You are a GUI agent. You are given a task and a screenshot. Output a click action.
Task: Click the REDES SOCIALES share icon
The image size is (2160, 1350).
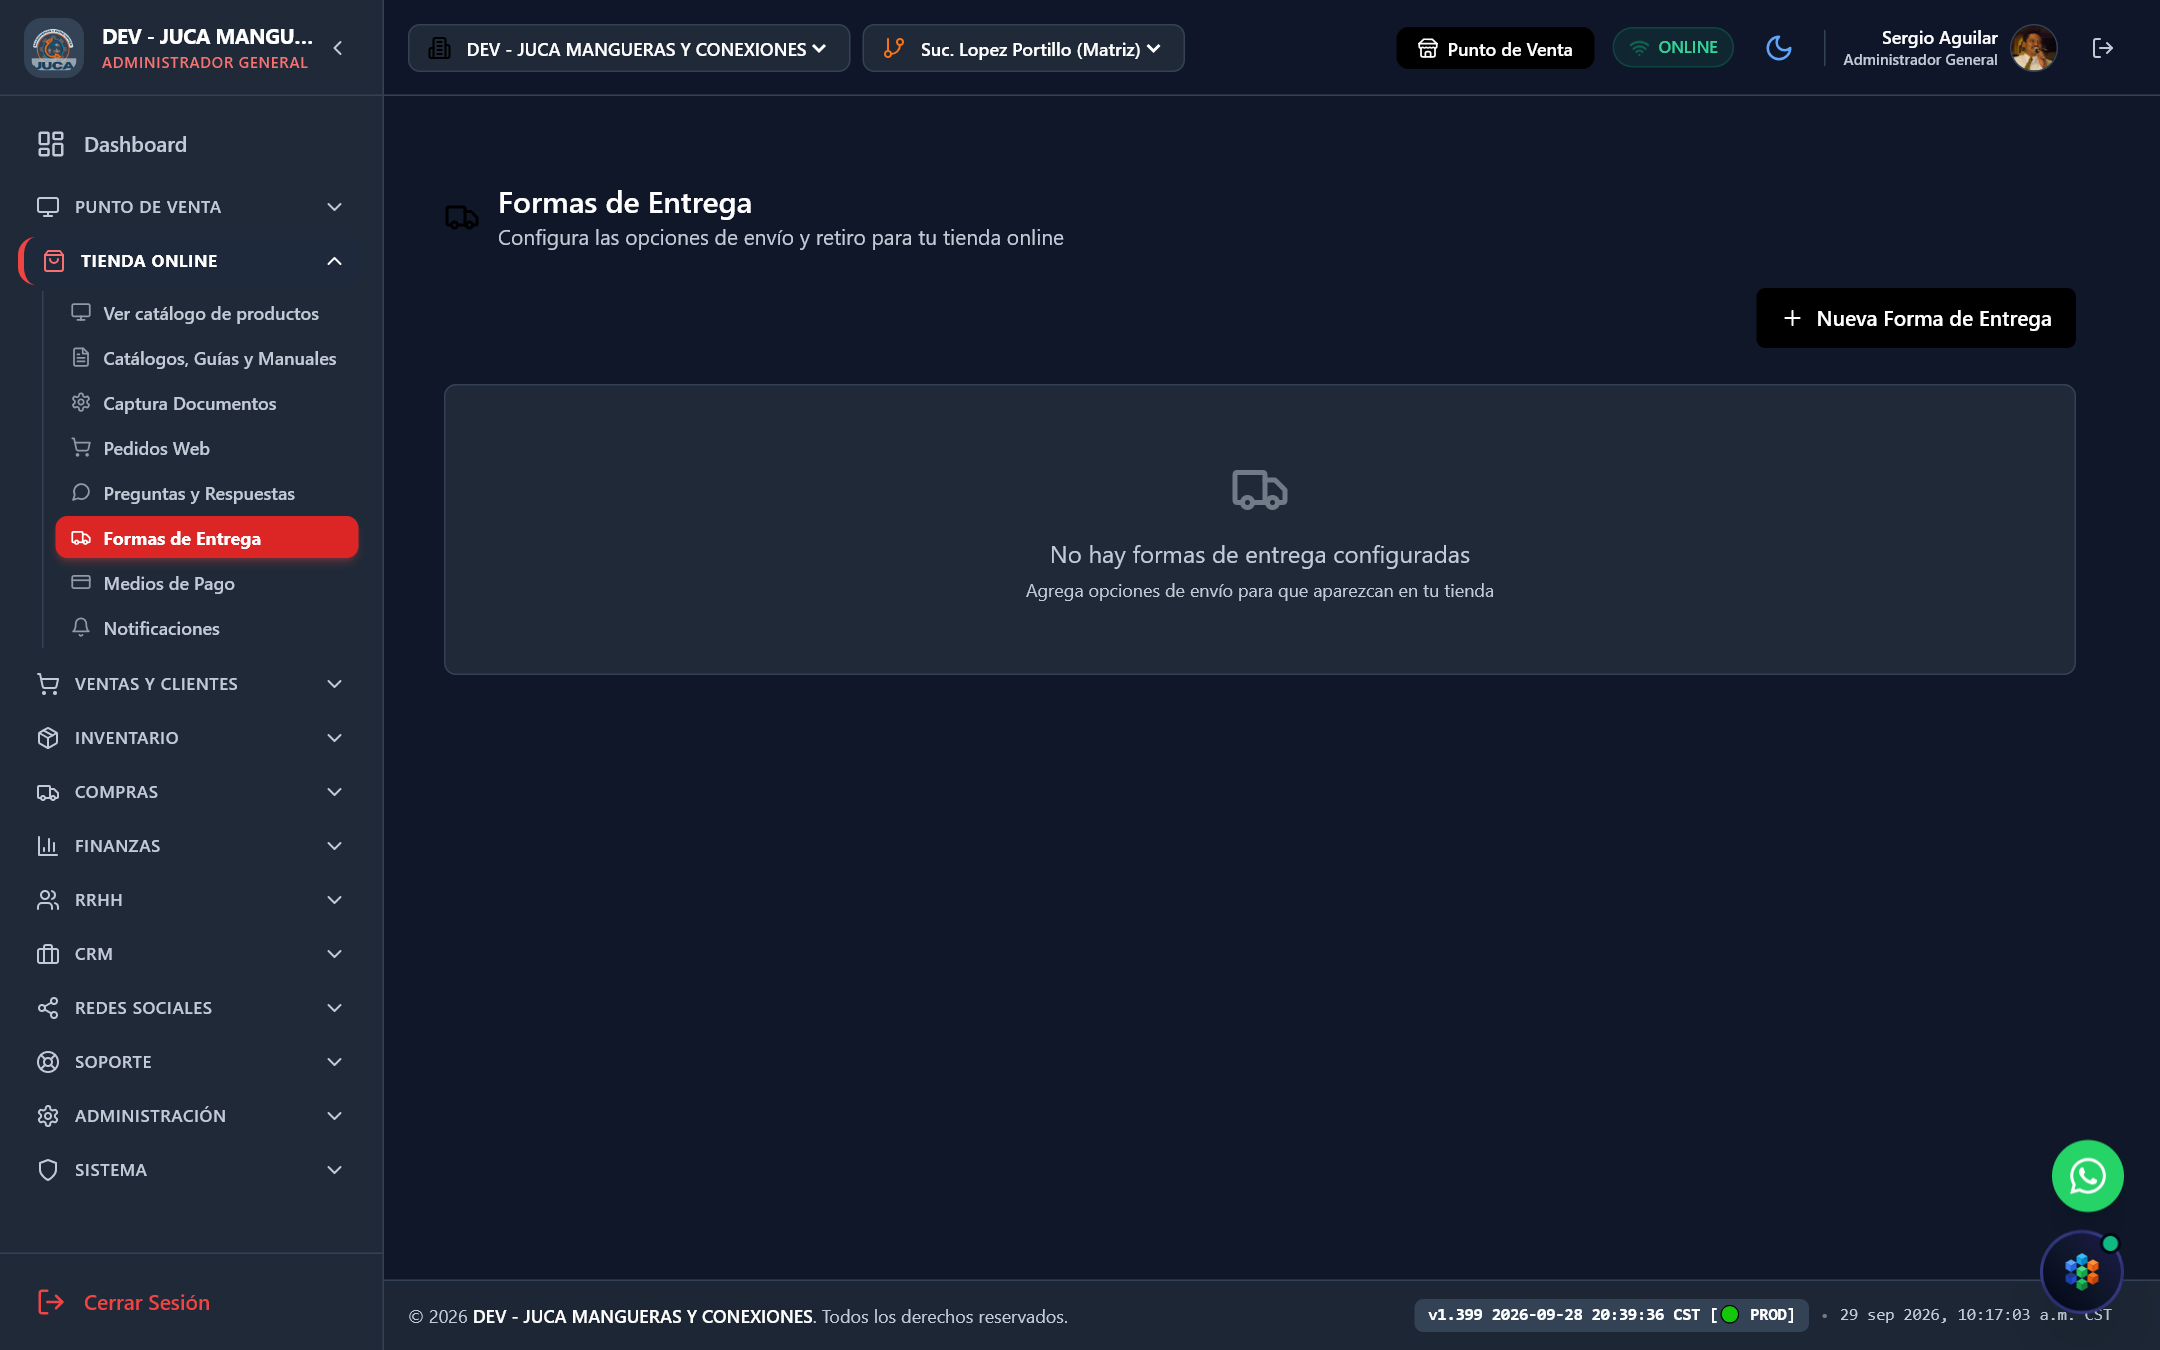pyautogui.click(x=48, y=1008)
